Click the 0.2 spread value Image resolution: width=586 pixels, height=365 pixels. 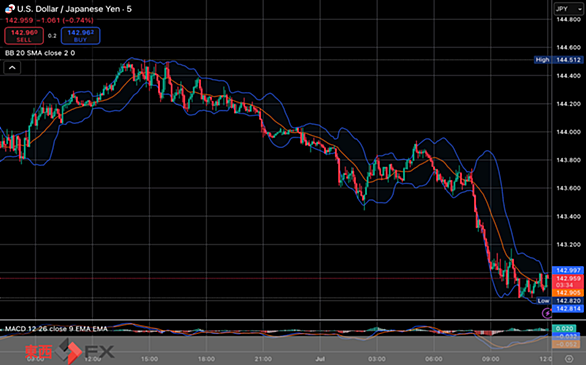pyautogui.click(x=52, y=36)
